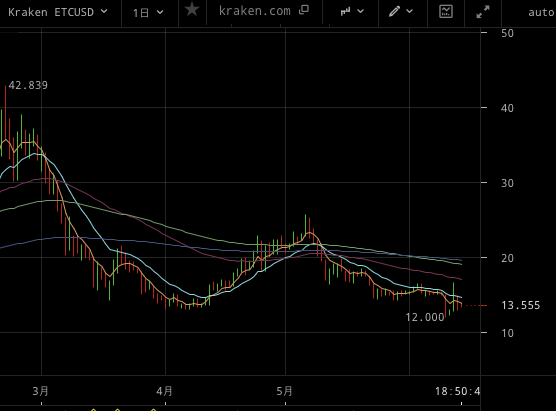
Task: Click the favorite star icon
Action: point(192,10)
